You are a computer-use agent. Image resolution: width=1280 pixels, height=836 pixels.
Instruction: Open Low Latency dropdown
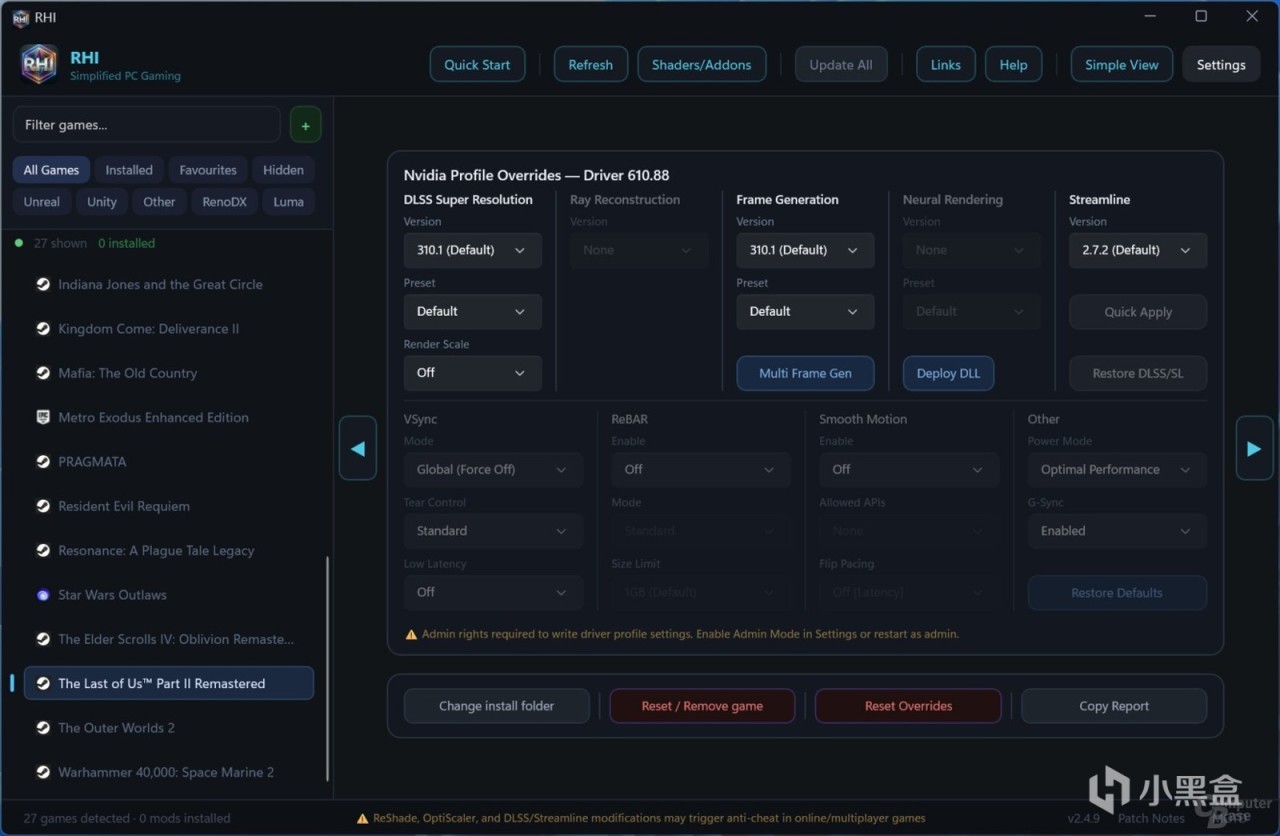(493, 592)
